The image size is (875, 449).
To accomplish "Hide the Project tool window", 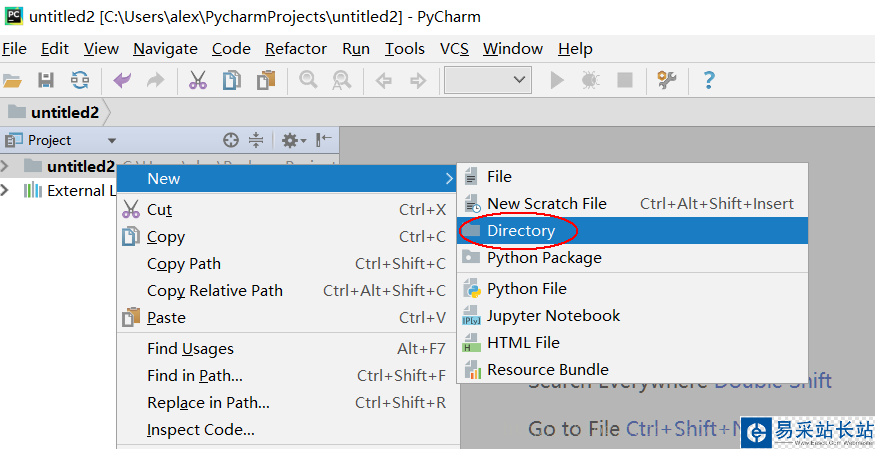I will click(324, 140).
